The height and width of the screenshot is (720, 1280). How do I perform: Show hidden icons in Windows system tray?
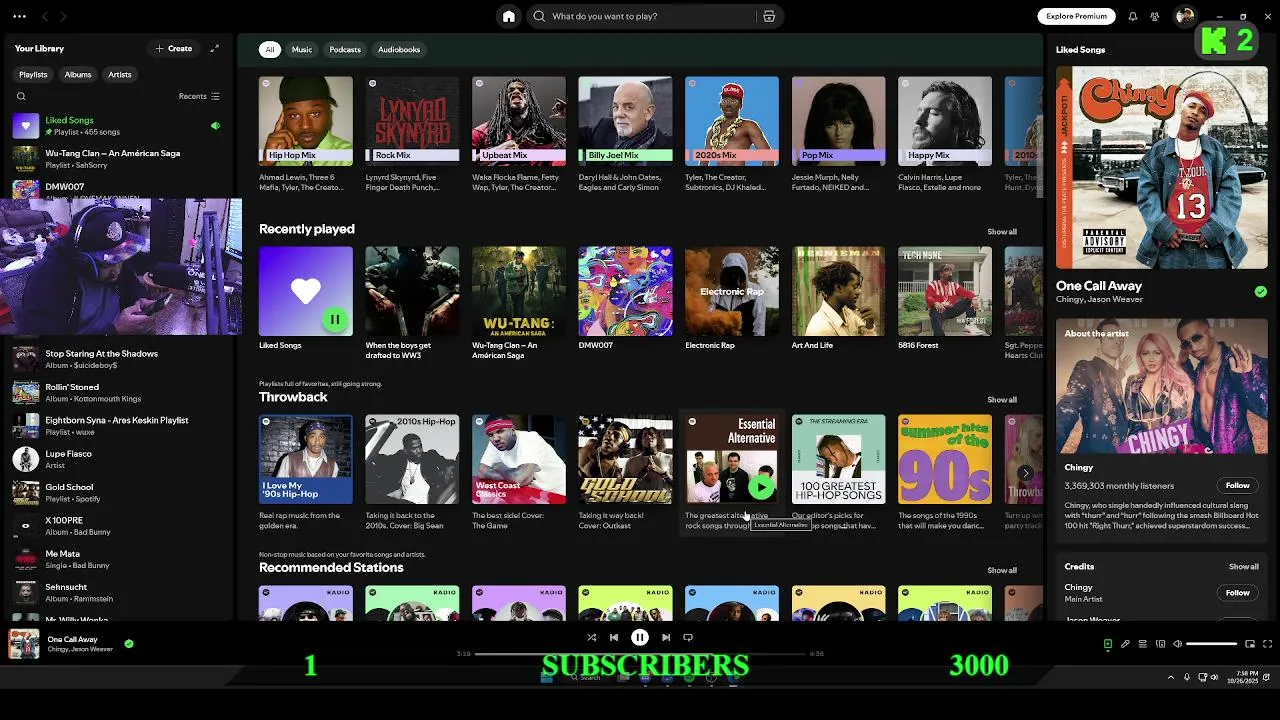1171,677
